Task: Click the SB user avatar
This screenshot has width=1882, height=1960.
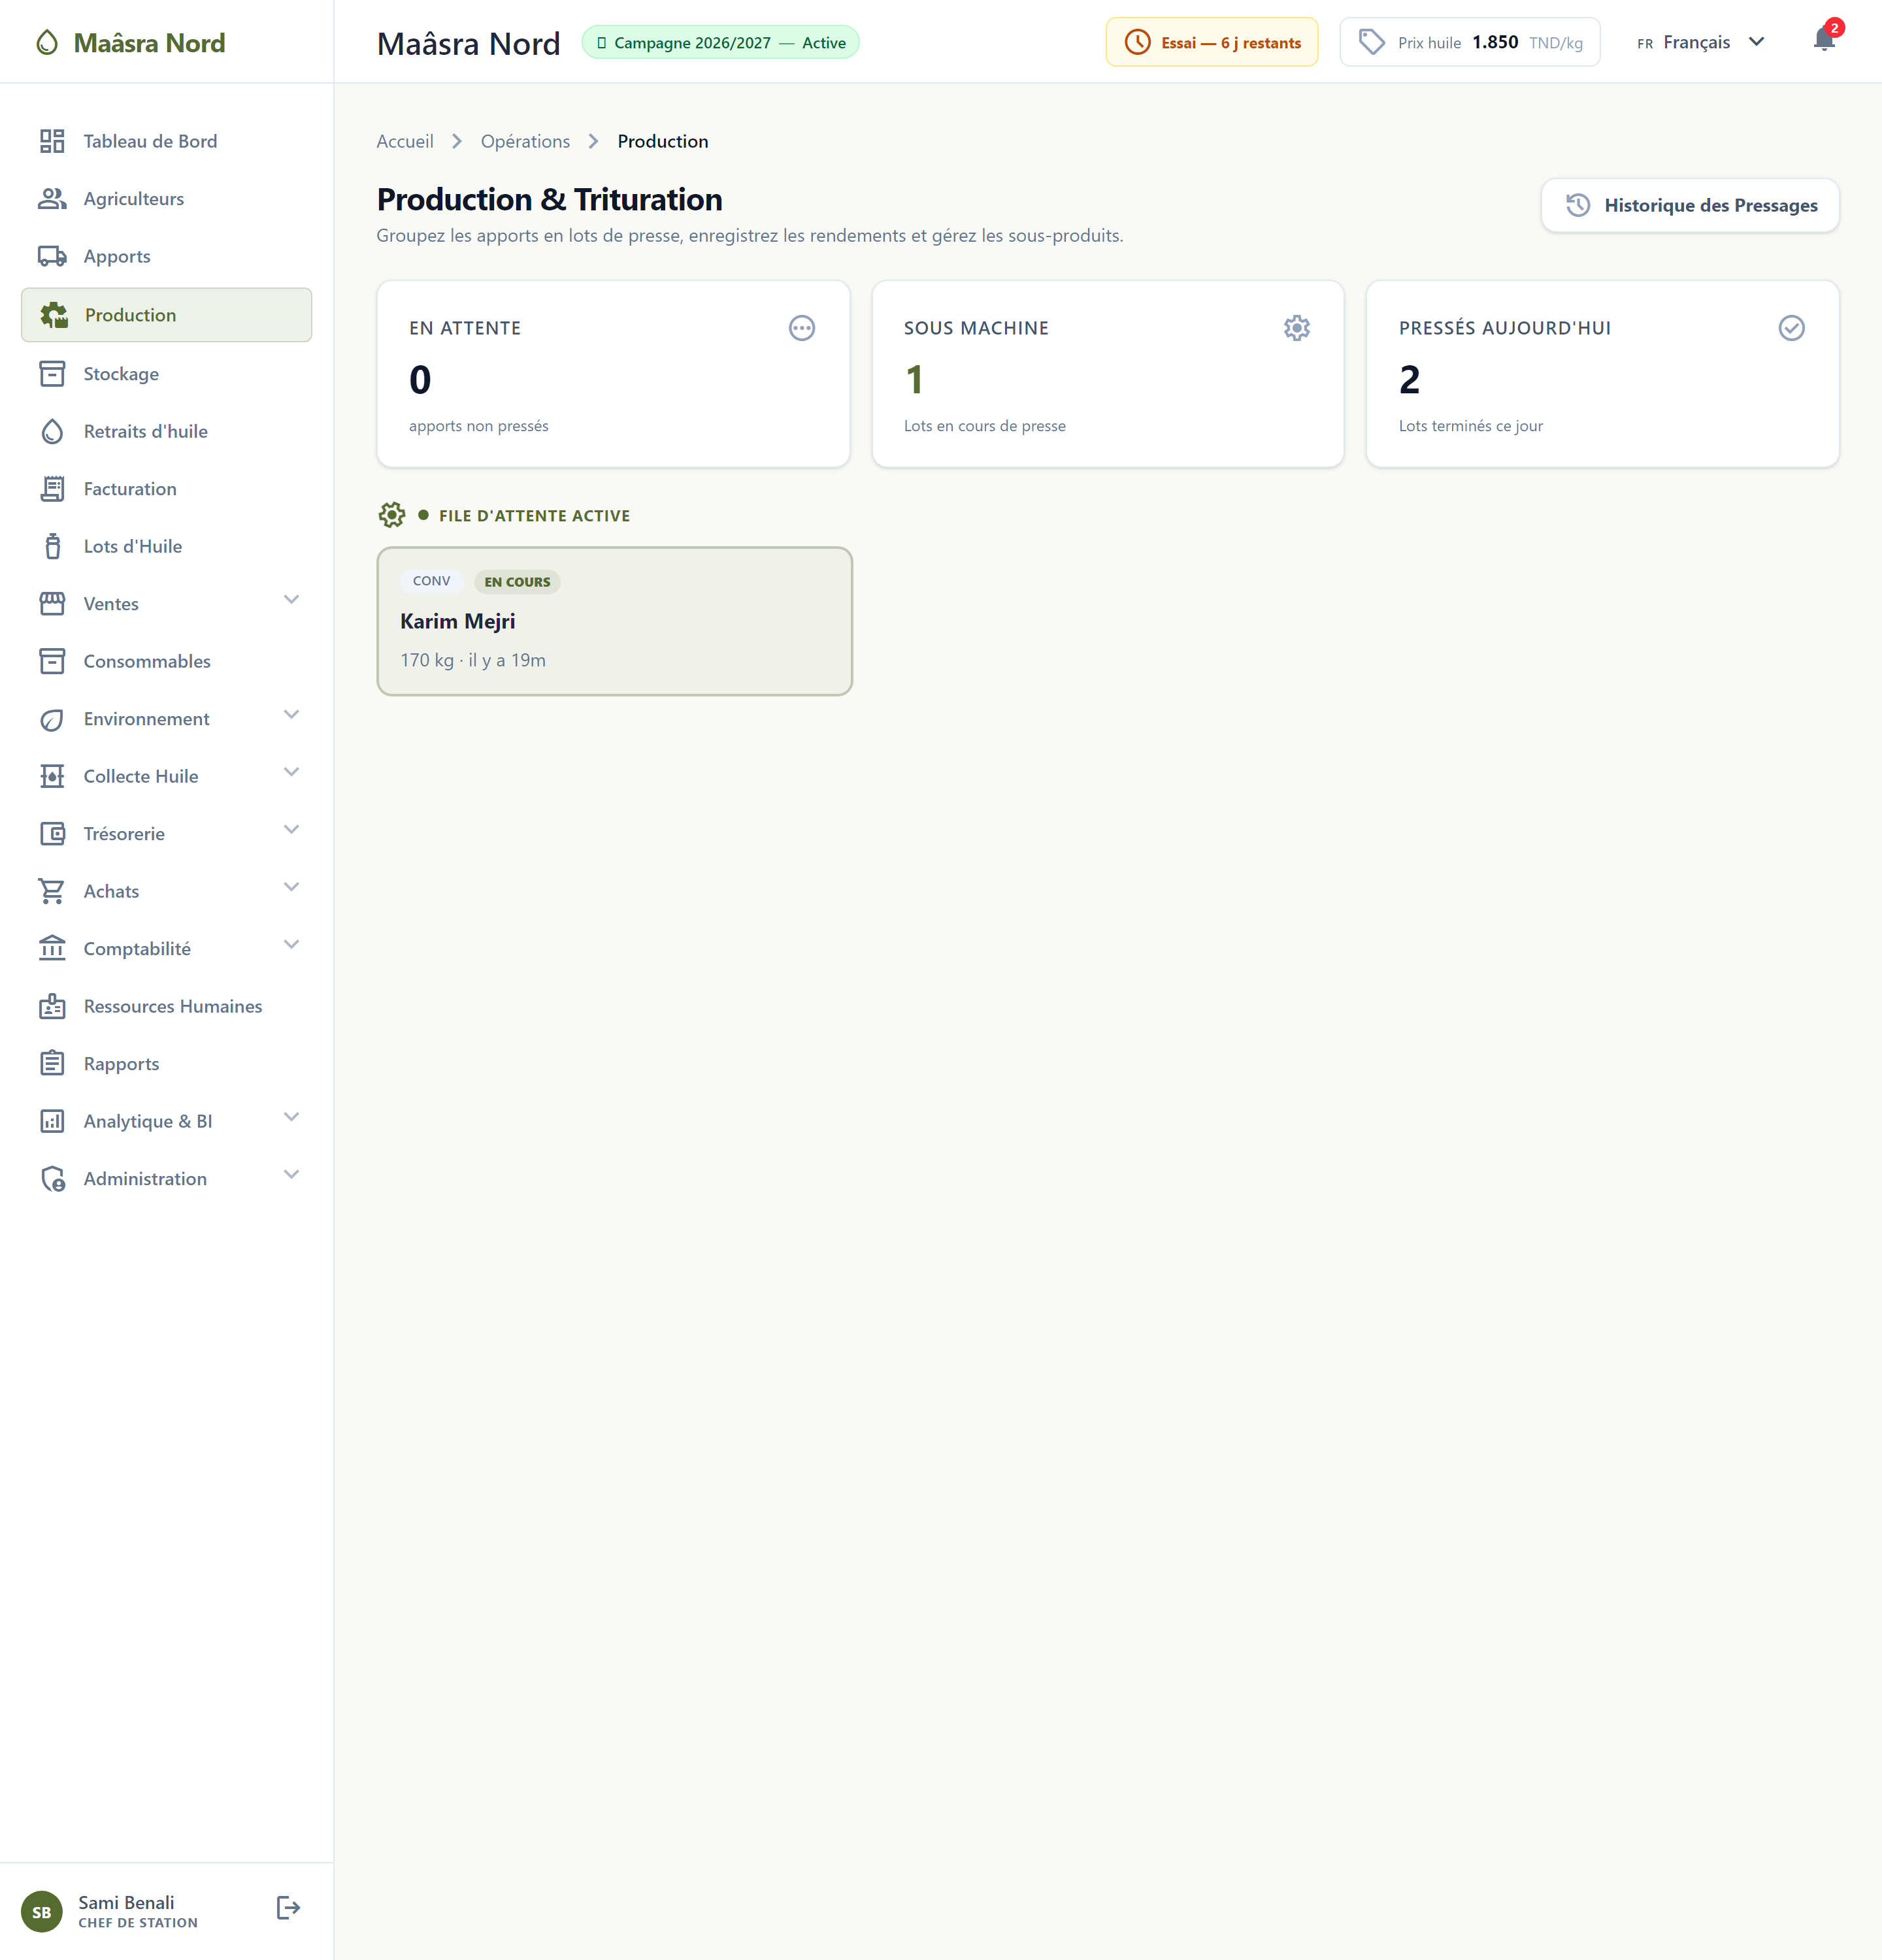Action: (x=41, y=1911)
